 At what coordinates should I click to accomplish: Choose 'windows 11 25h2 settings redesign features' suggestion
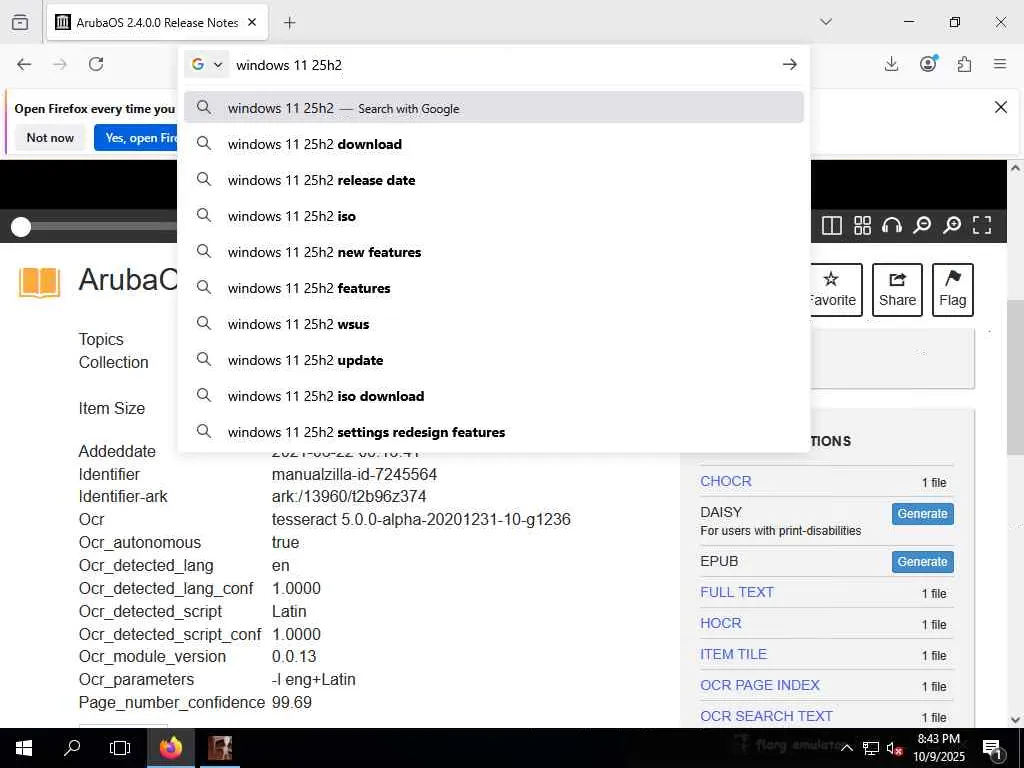pos(493,432)
